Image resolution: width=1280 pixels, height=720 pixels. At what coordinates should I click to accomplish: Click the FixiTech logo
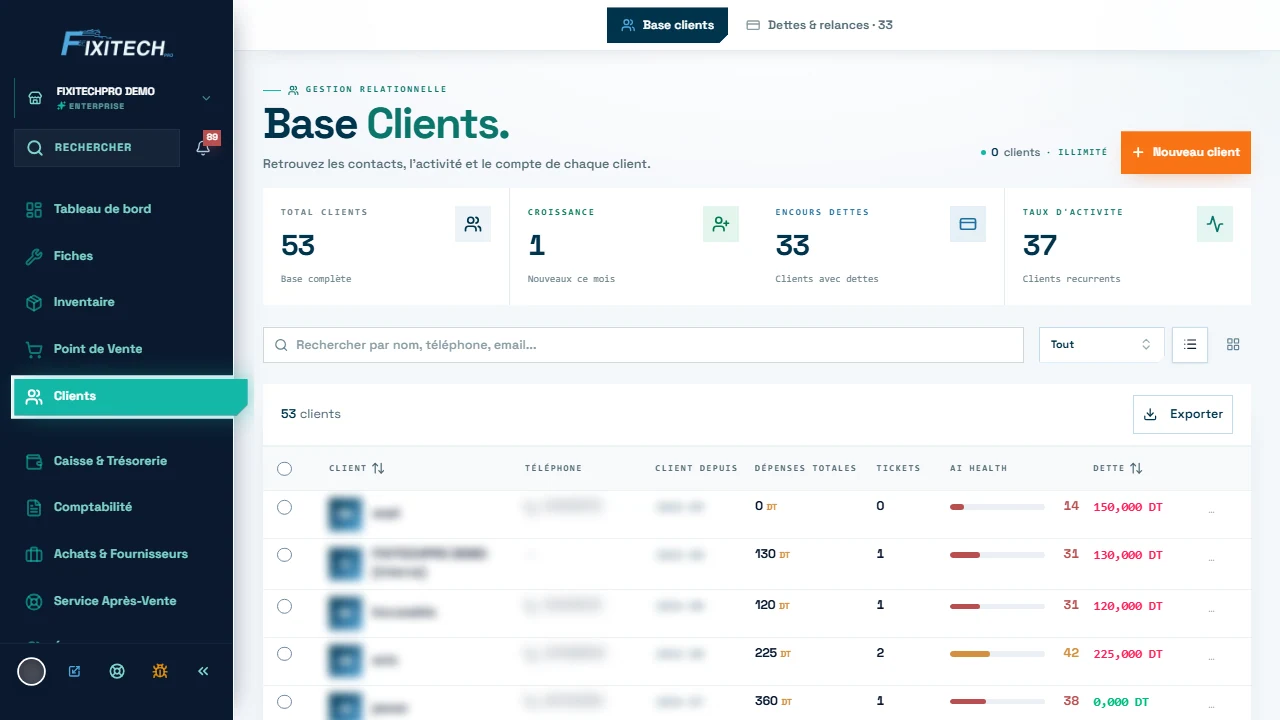[x=117, y=43]
